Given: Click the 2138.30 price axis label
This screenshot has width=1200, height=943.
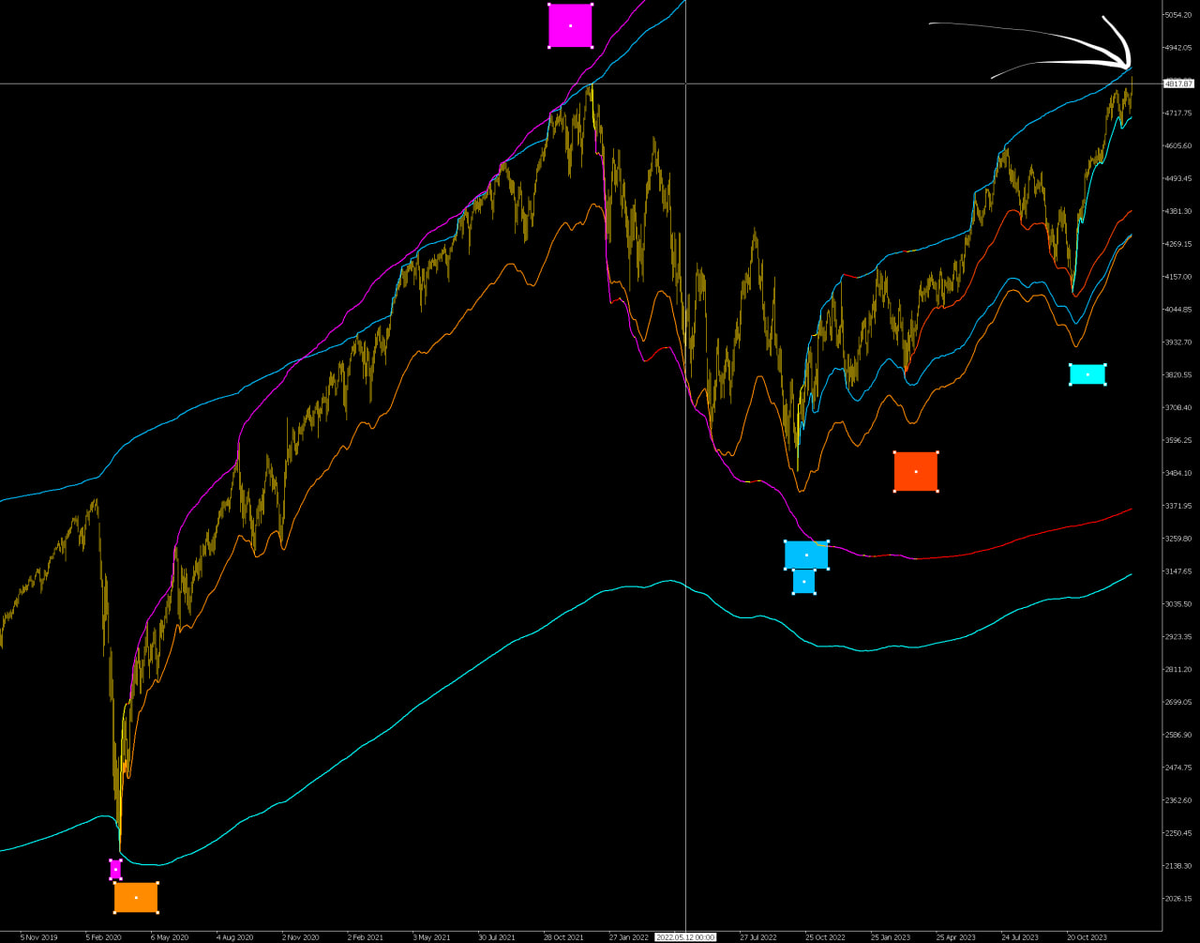Looking at the screenshot, I should point(1180,866).
